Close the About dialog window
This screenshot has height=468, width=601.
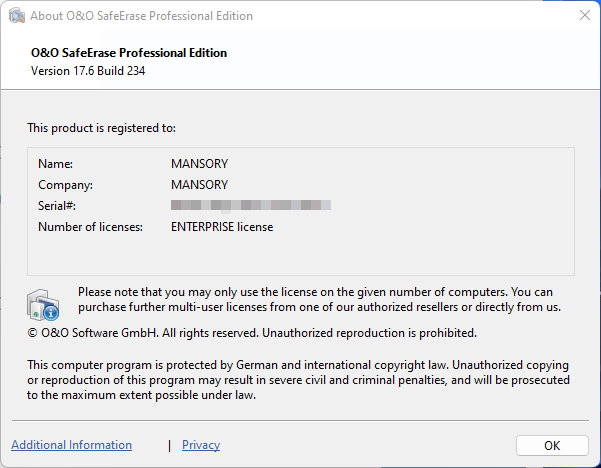(584, 16)
